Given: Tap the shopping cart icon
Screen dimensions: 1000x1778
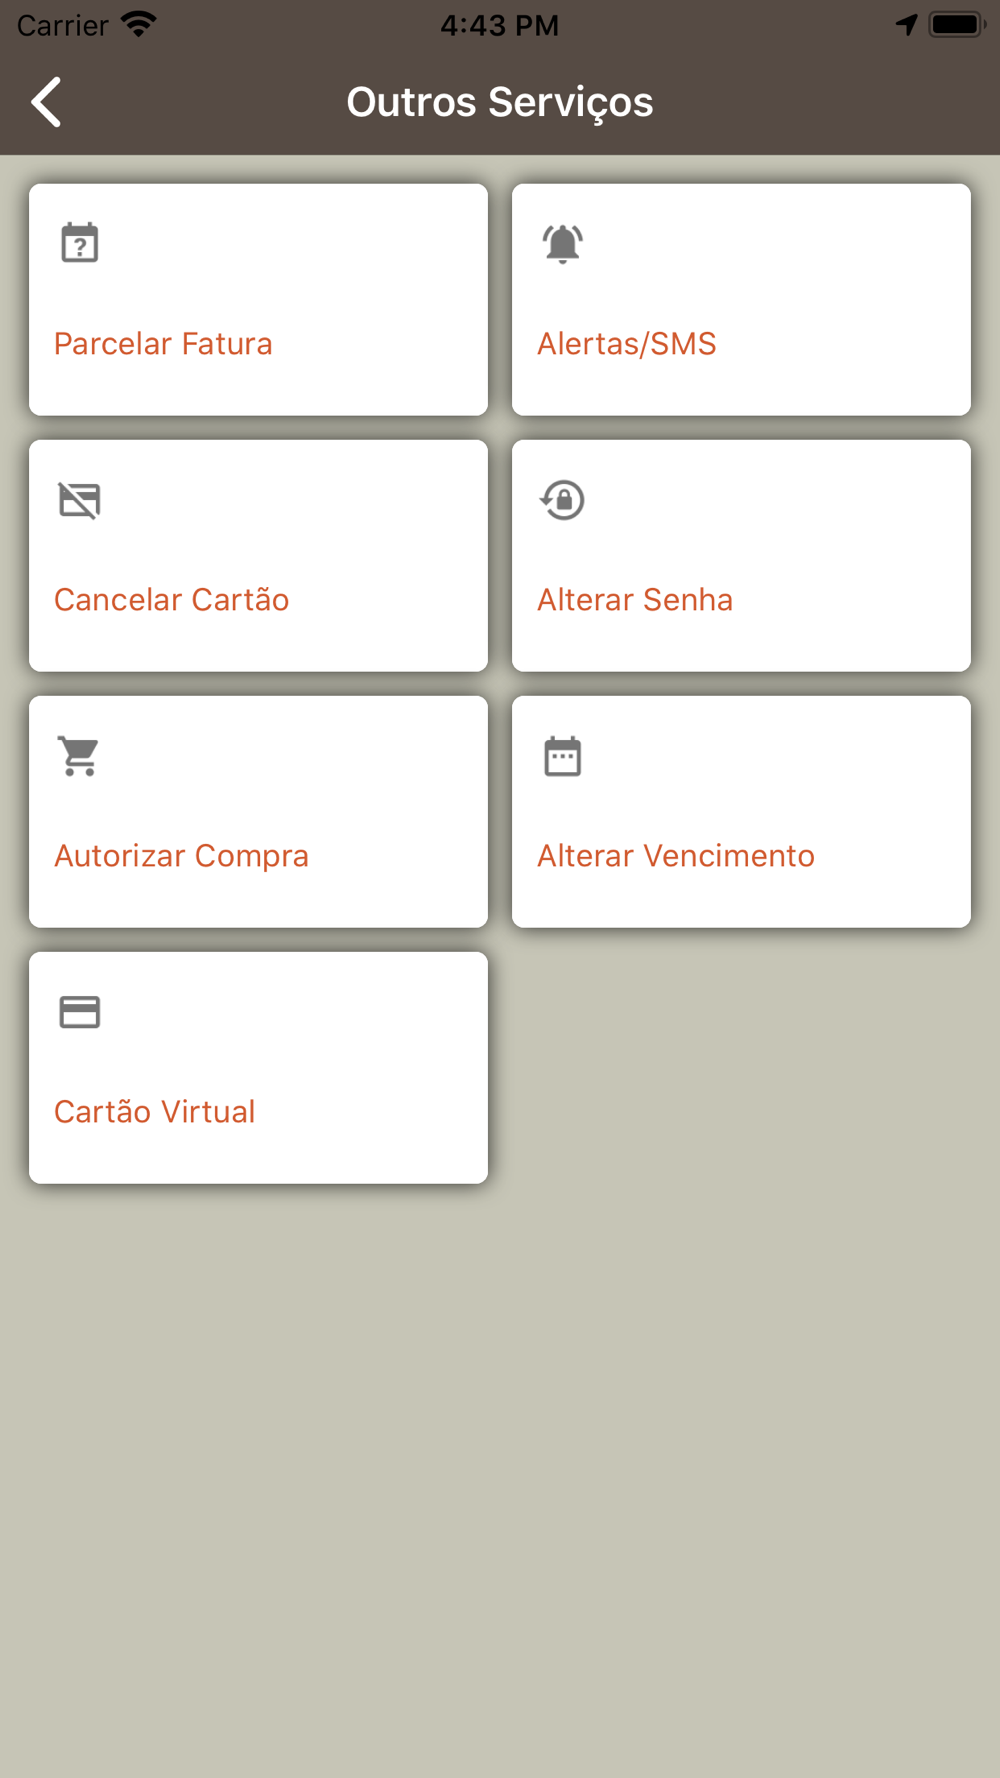Looking at the screenshot, I should [x=79, y=756].
